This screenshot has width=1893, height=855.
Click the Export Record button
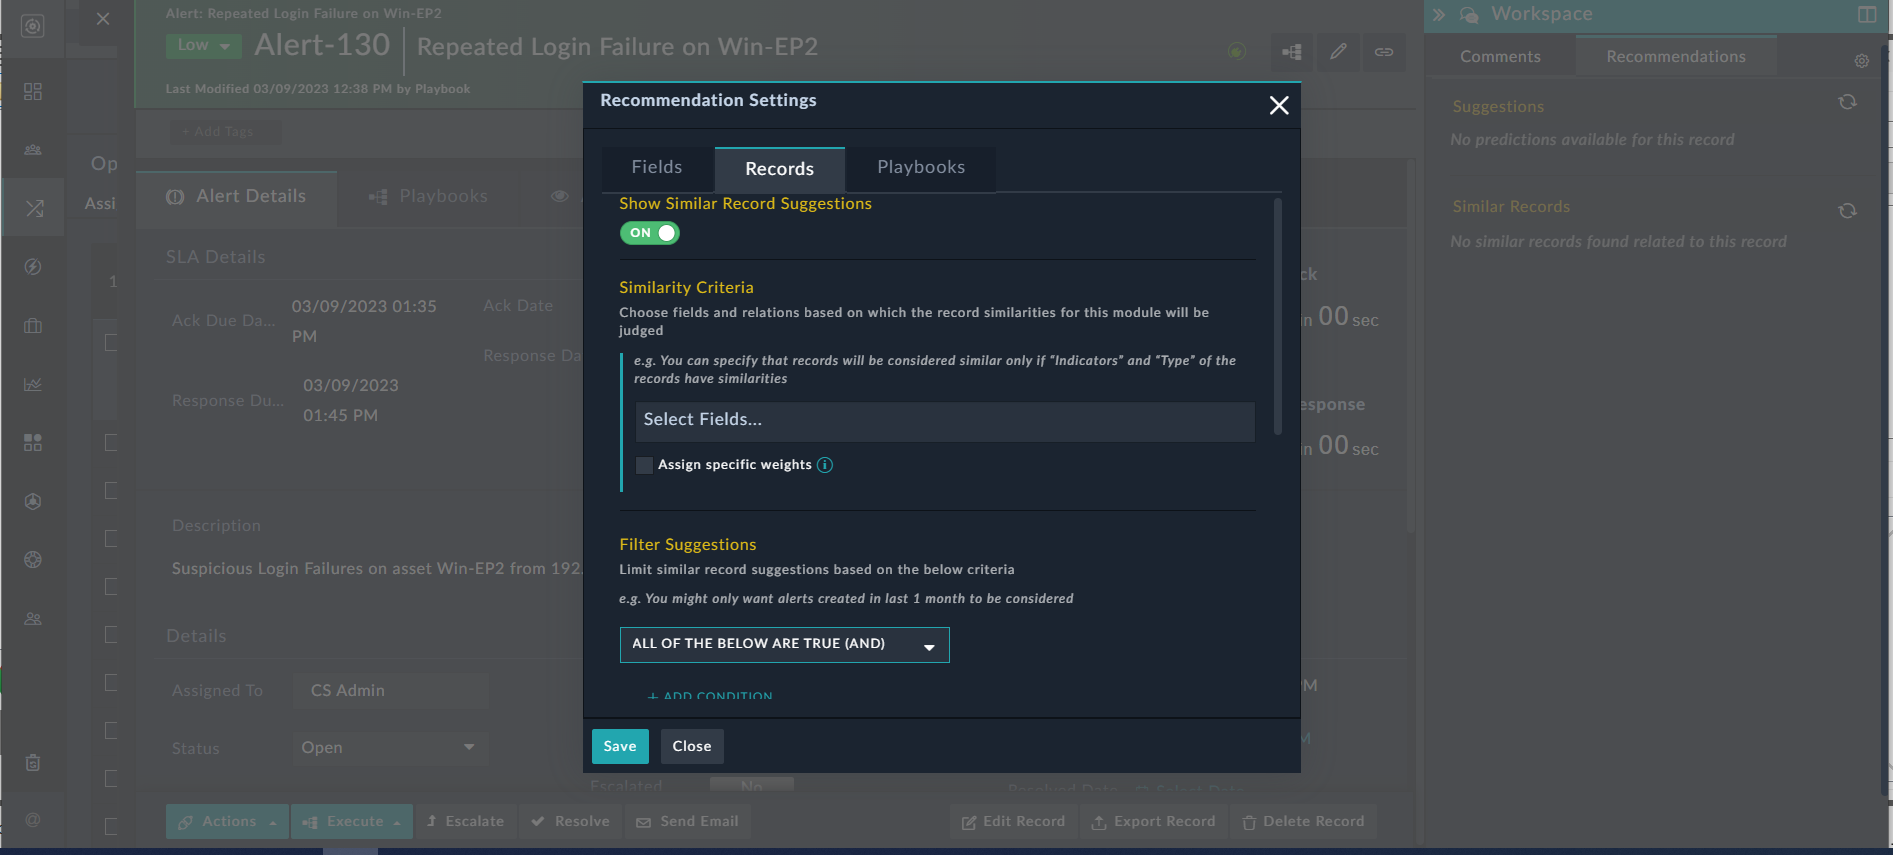point(1154,821)
